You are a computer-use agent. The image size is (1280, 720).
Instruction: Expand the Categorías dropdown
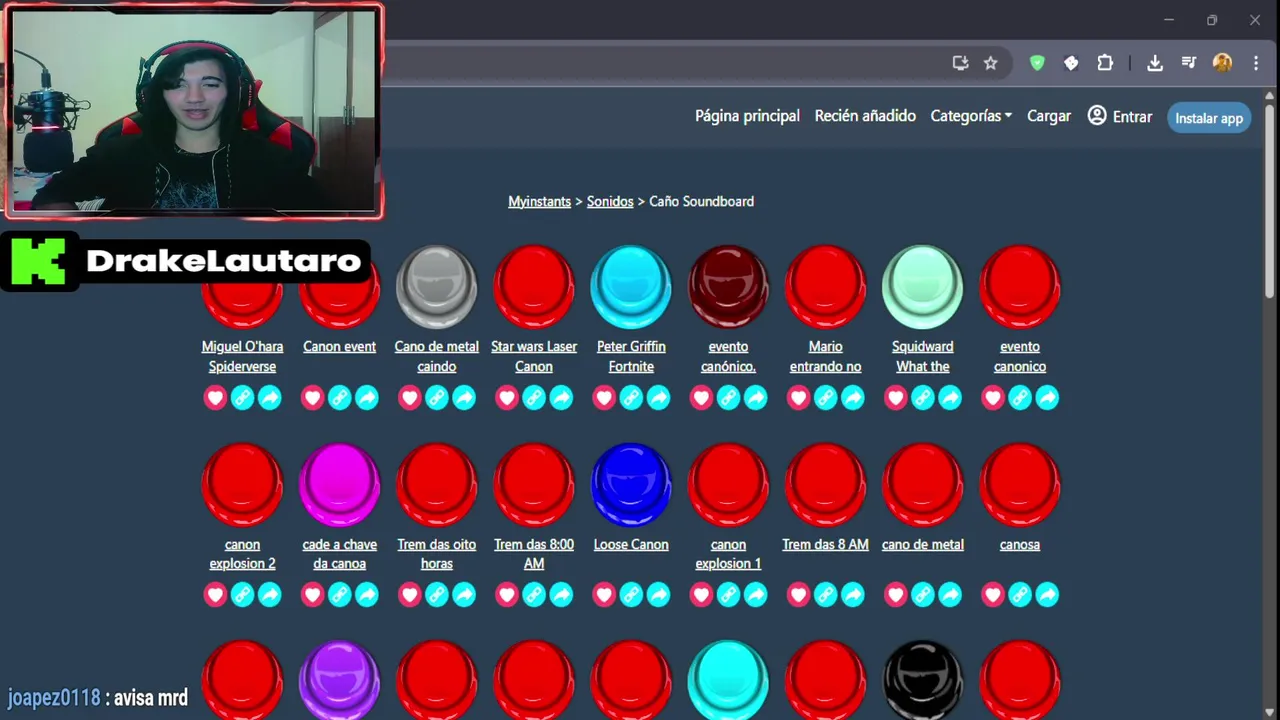(971, 116)
